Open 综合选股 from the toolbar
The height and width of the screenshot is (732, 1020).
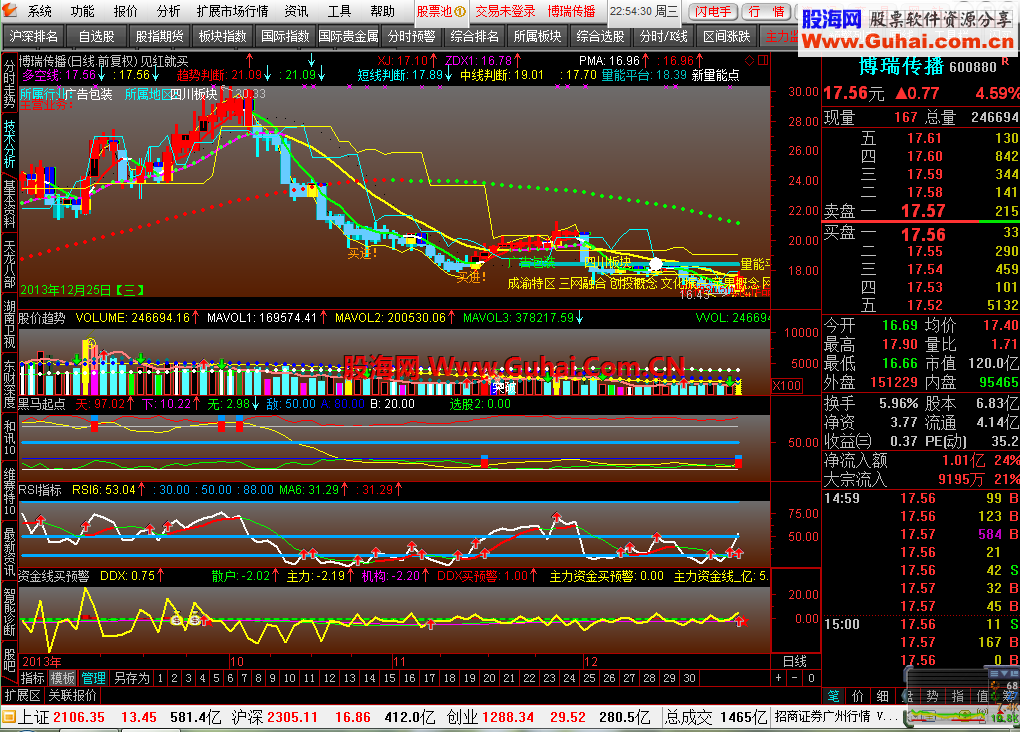(600, 36)
